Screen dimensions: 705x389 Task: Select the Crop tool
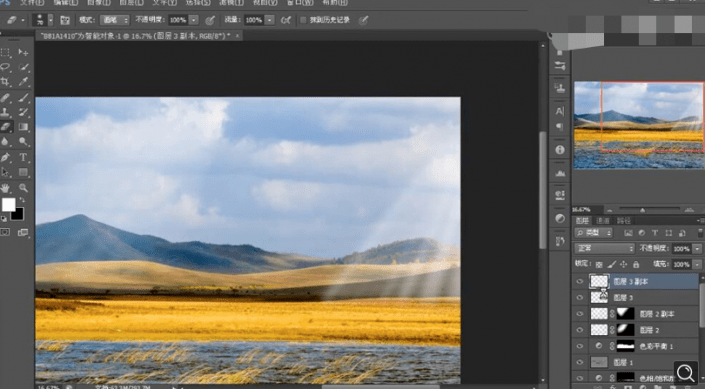point(5,82)
